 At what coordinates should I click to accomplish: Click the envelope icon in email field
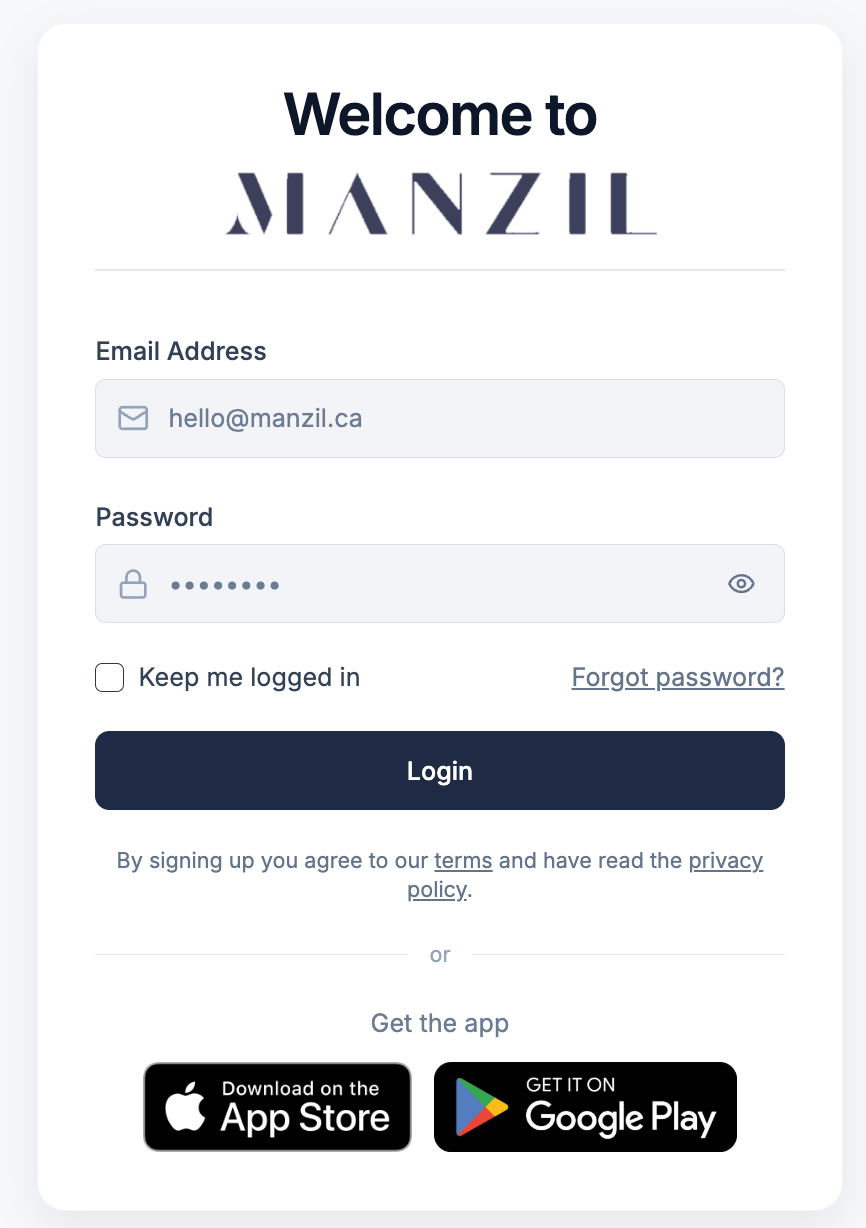[133, 418]
